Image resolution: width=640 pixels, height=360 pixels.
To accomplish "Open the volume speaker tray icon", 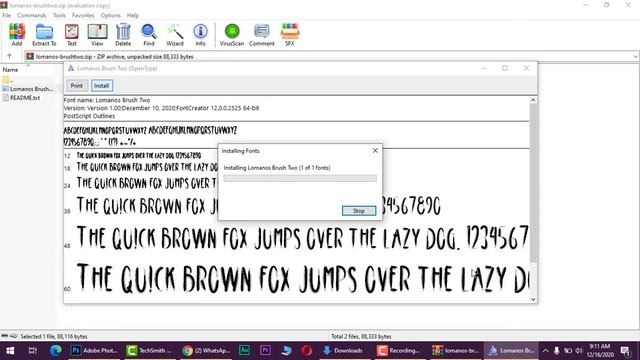I will (579, 351).
